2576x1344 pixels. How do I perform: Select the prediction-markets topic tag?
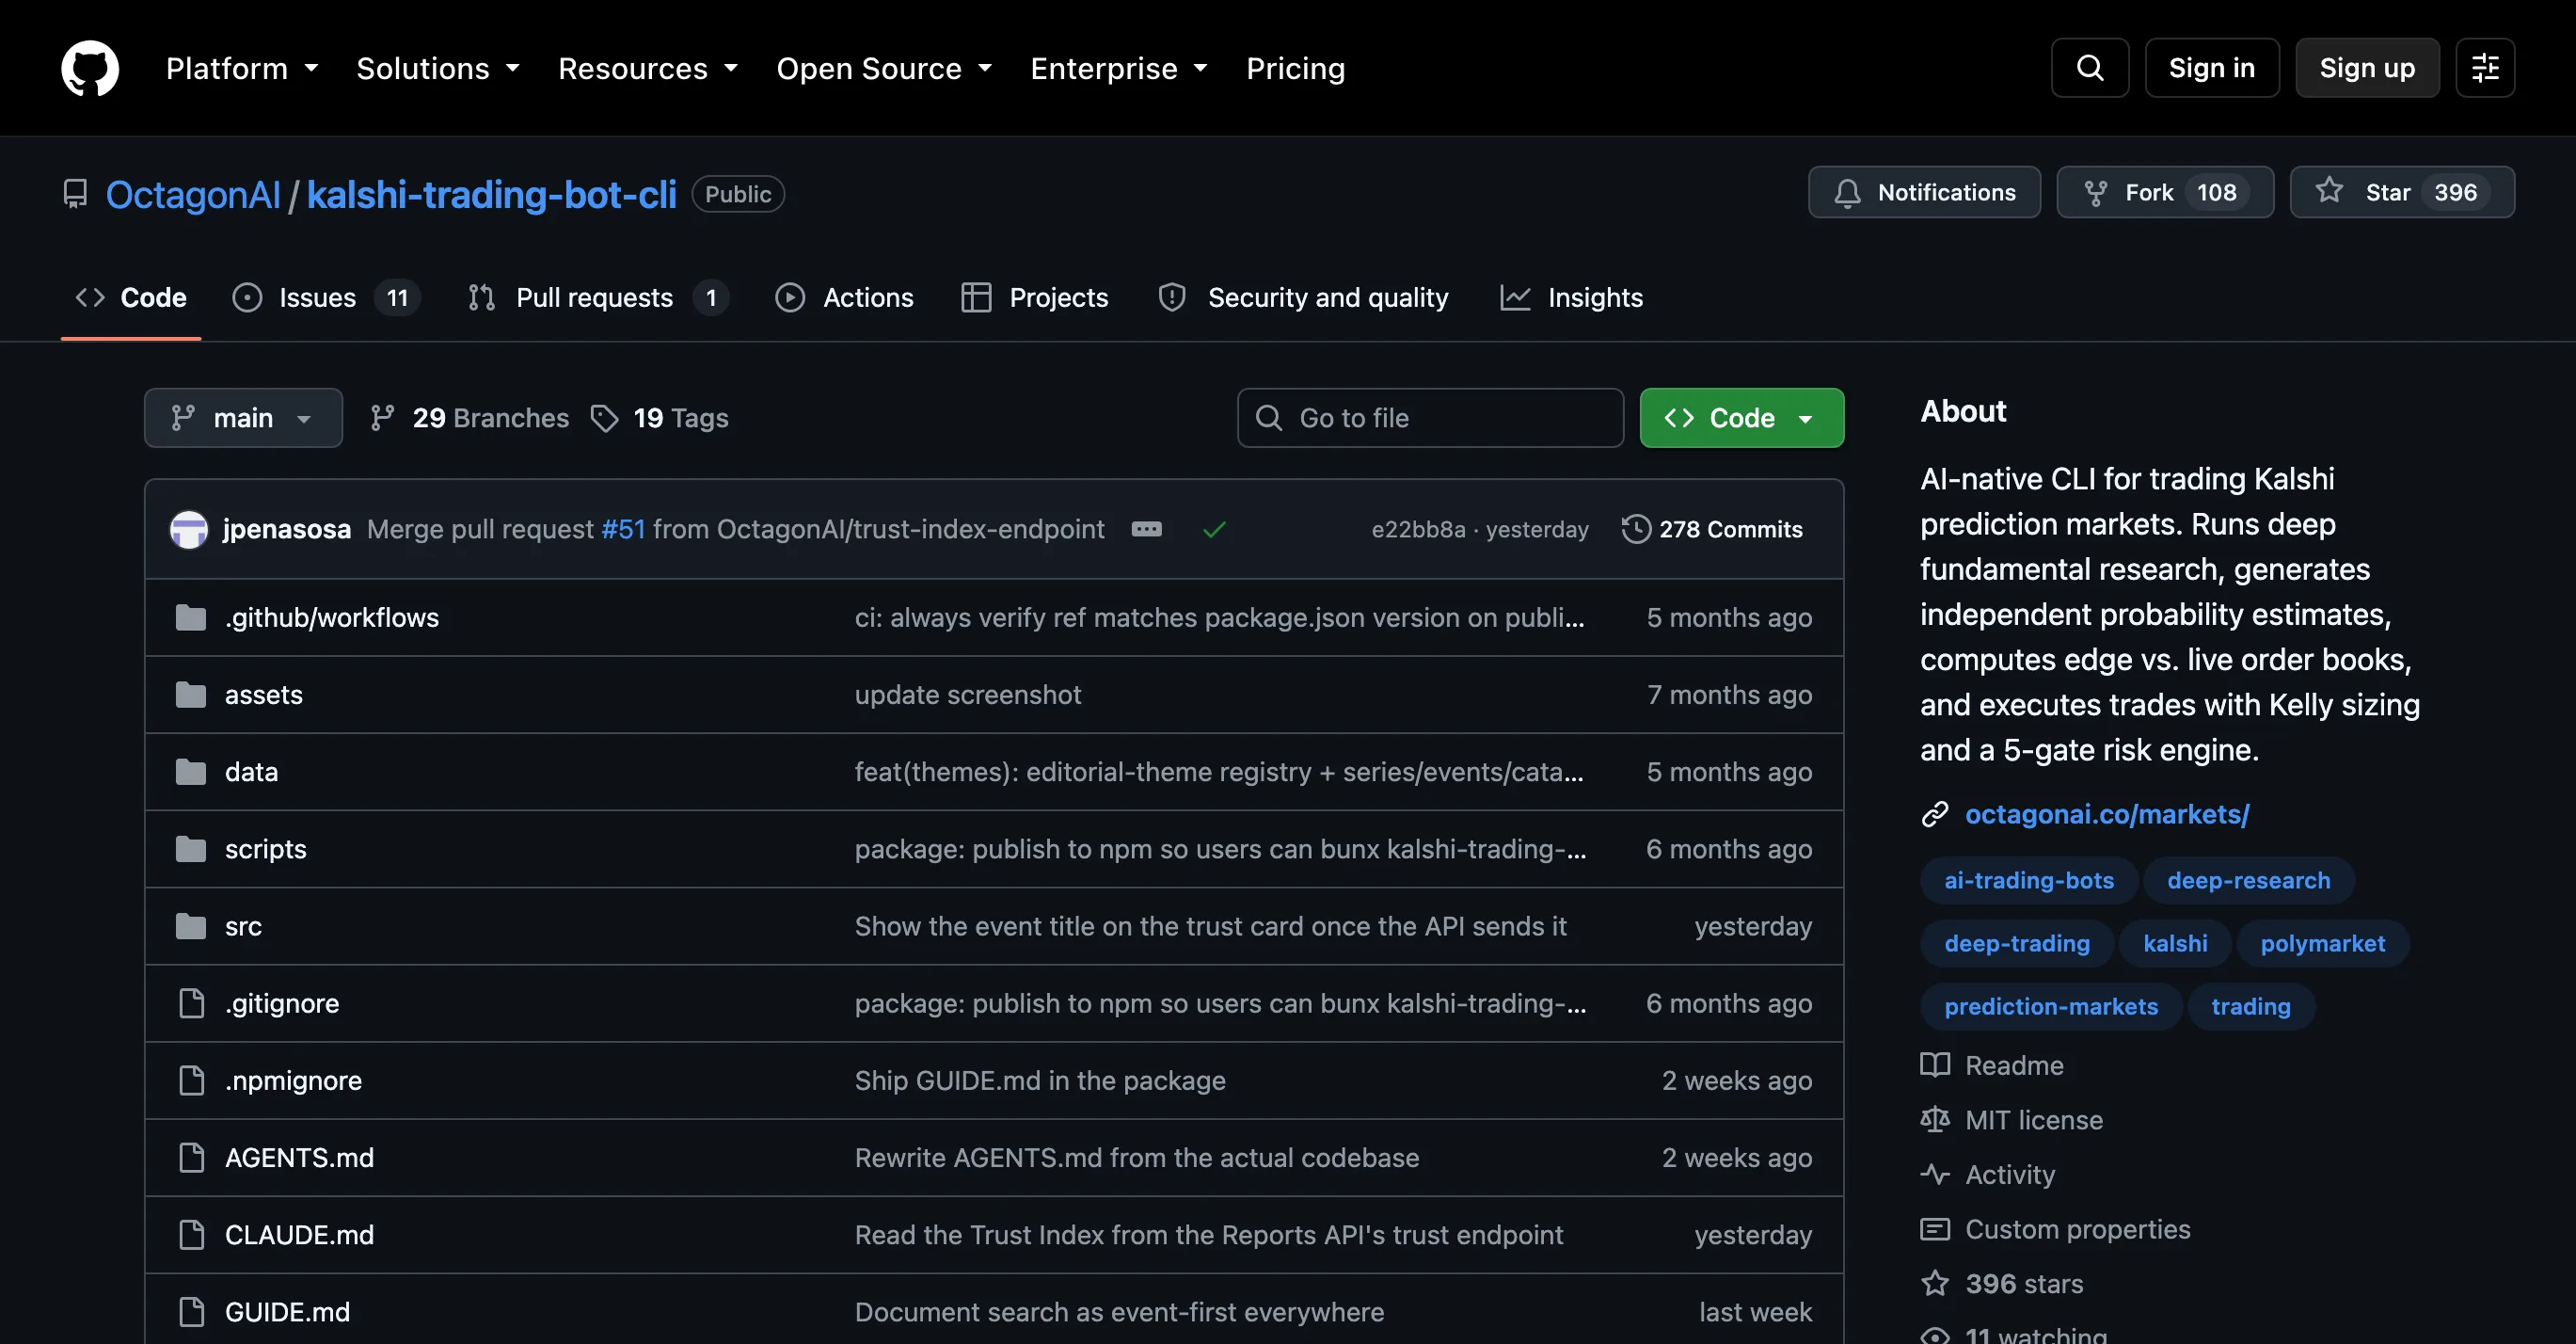point(2050,1006)
